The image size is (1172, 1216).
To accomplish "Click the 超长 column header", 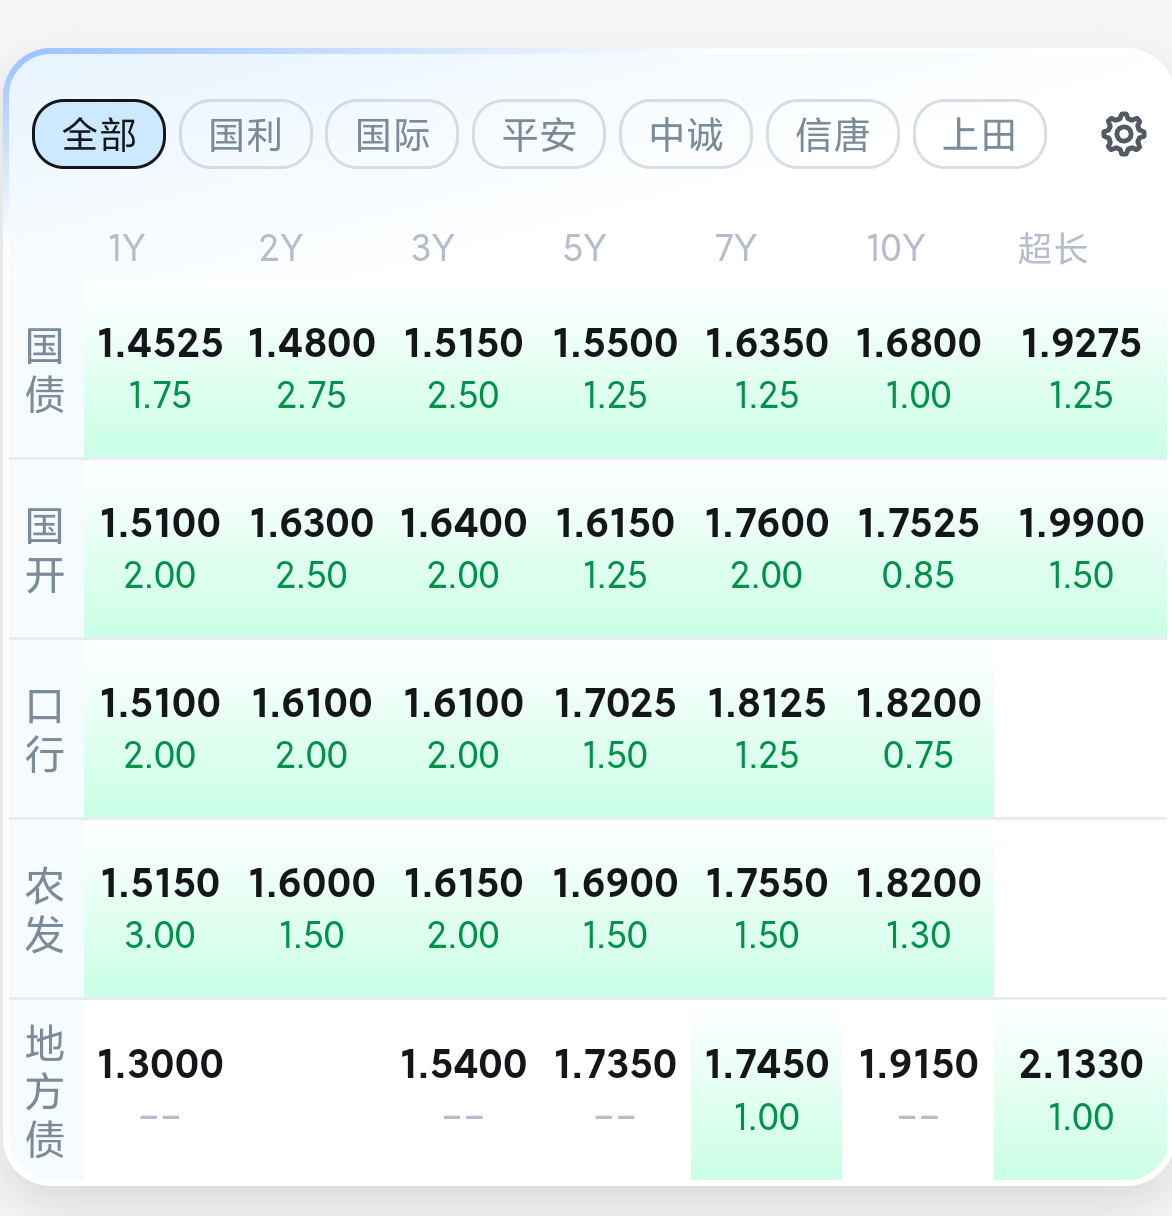I will [1052, 248].
